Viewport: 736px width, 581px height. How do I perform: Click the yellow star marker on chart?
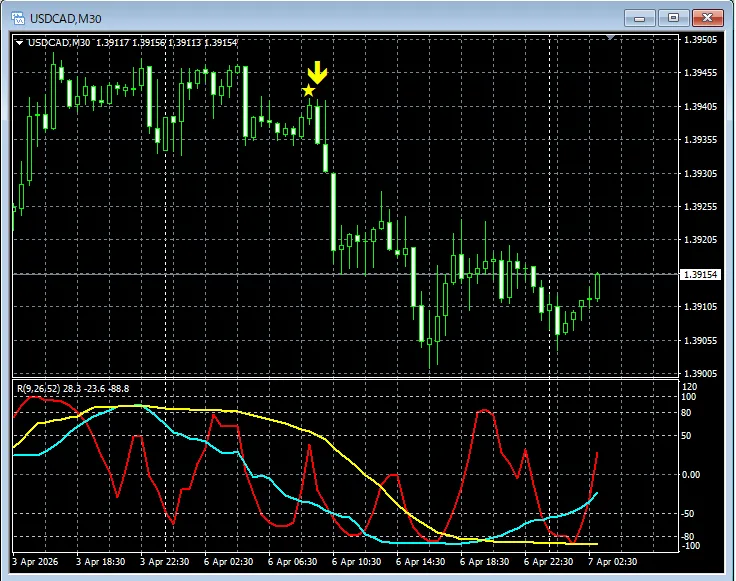click(x=308, y=91)
